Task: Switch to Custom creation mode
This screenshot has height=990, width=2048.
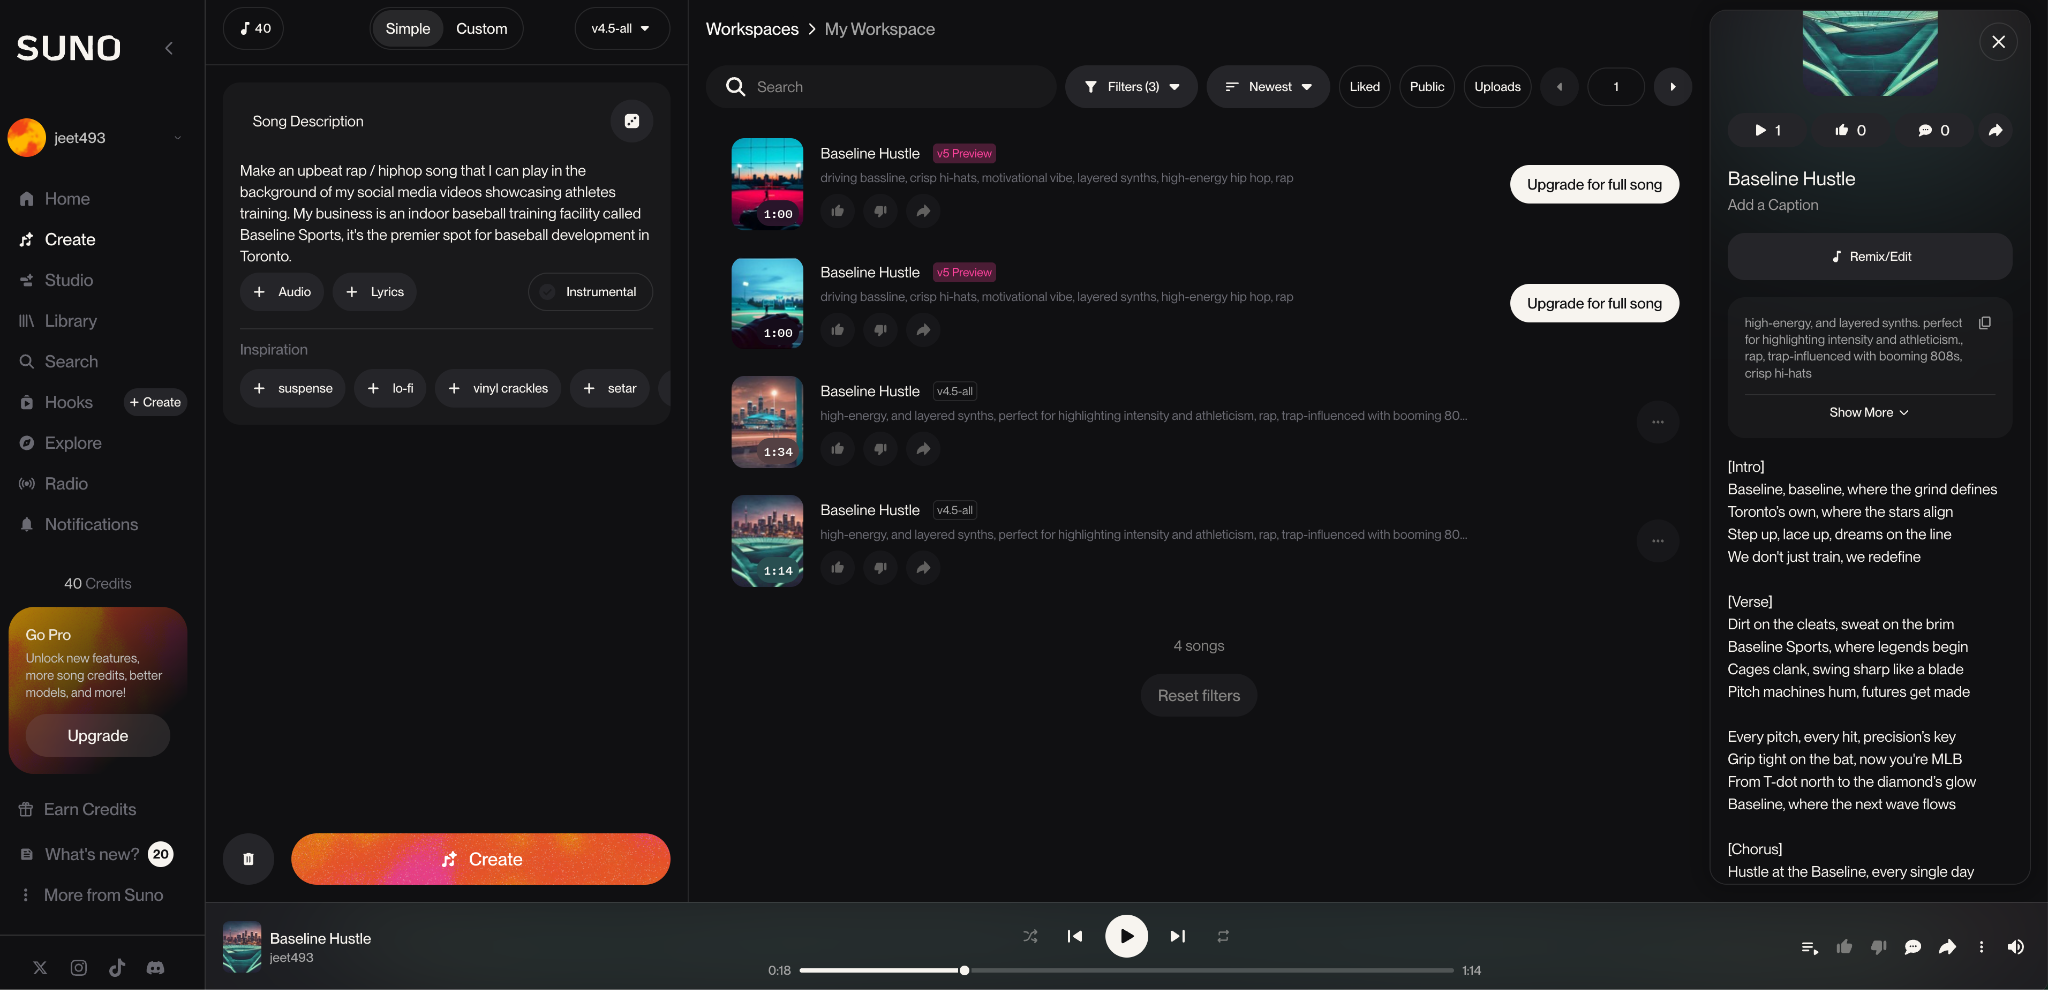Action: 482,29
